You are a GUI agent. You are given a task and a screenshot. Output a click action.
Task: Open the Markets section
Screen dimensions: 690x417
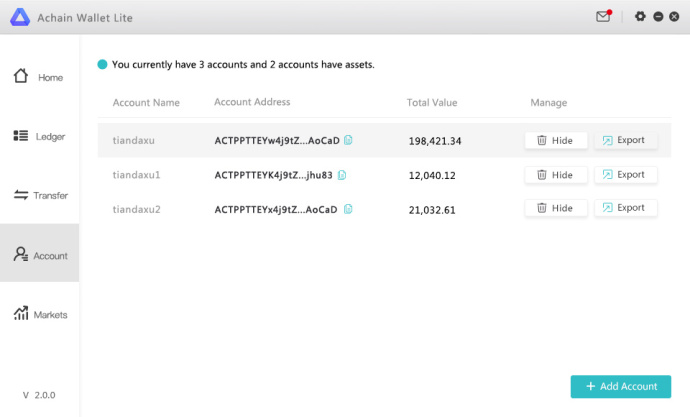click(x=39, y=314)
